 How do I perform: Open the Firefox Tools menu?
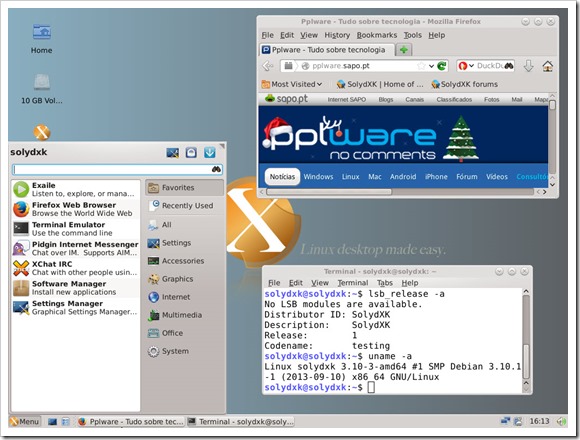pos(412,35)
